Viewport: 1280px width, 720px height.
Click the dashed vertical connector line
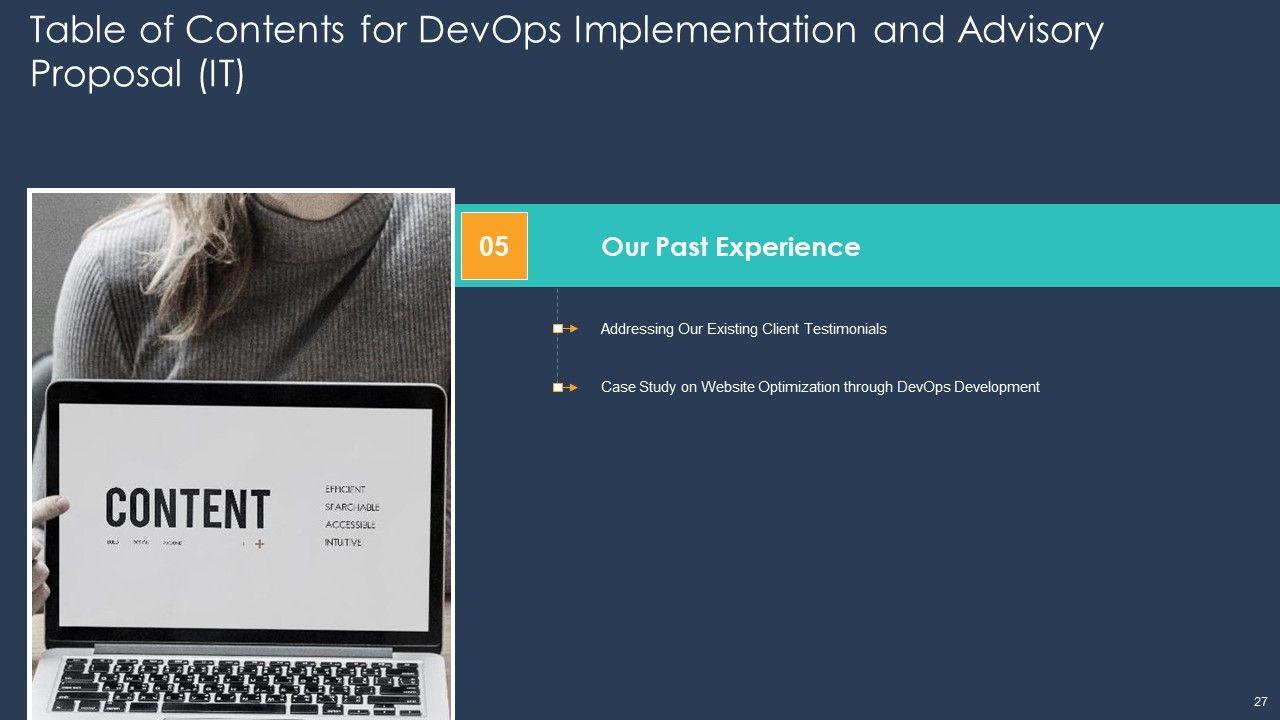(x=557, y=355)
